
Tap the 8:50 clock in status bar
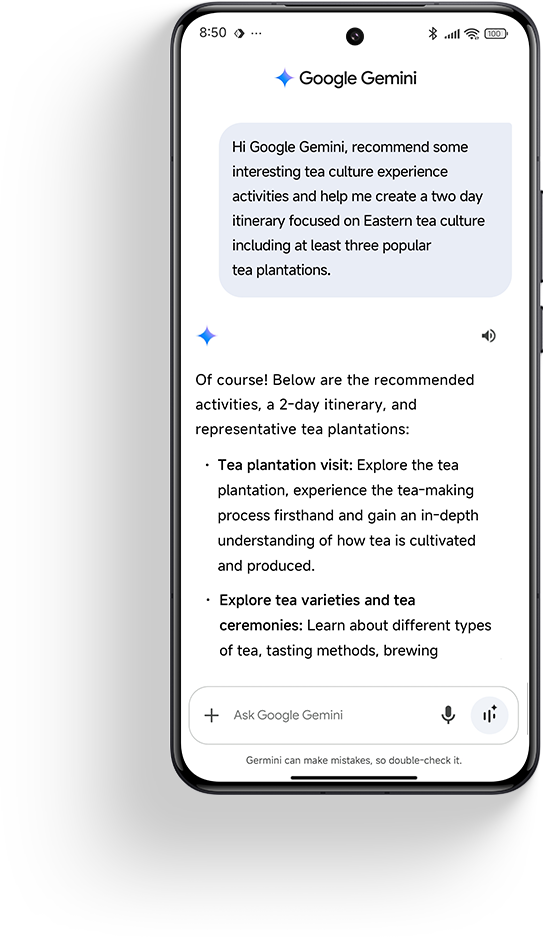tap(213, 33)
